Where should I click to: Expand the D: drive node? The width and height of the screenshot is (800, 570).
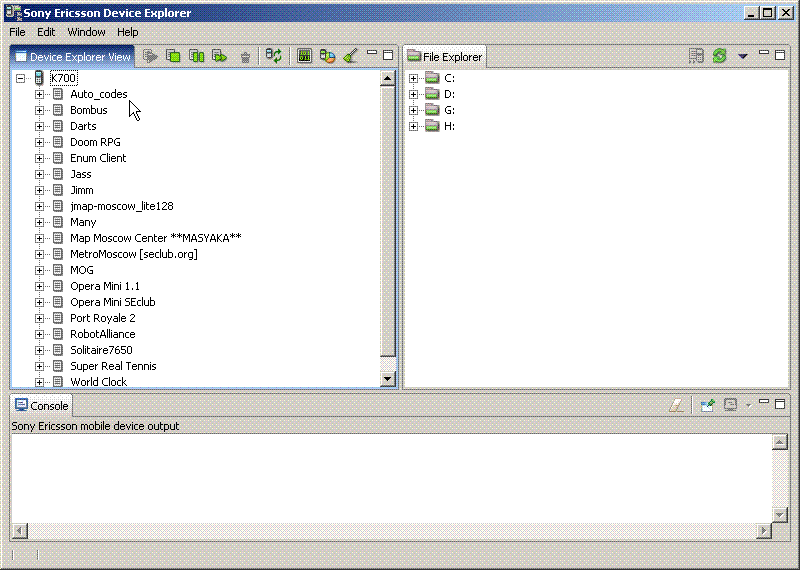[413, 94]
